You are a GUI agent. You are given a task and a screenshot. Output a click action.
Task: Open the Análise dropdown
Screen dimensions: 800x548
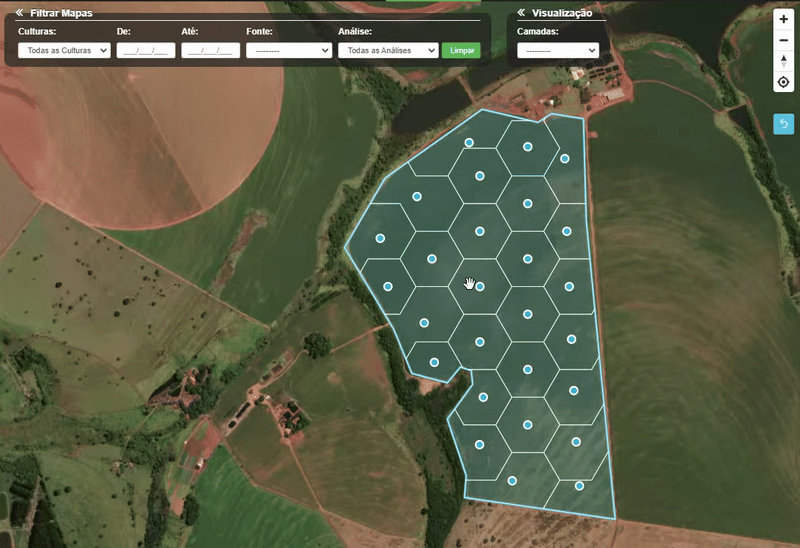(x=388, y=50)
